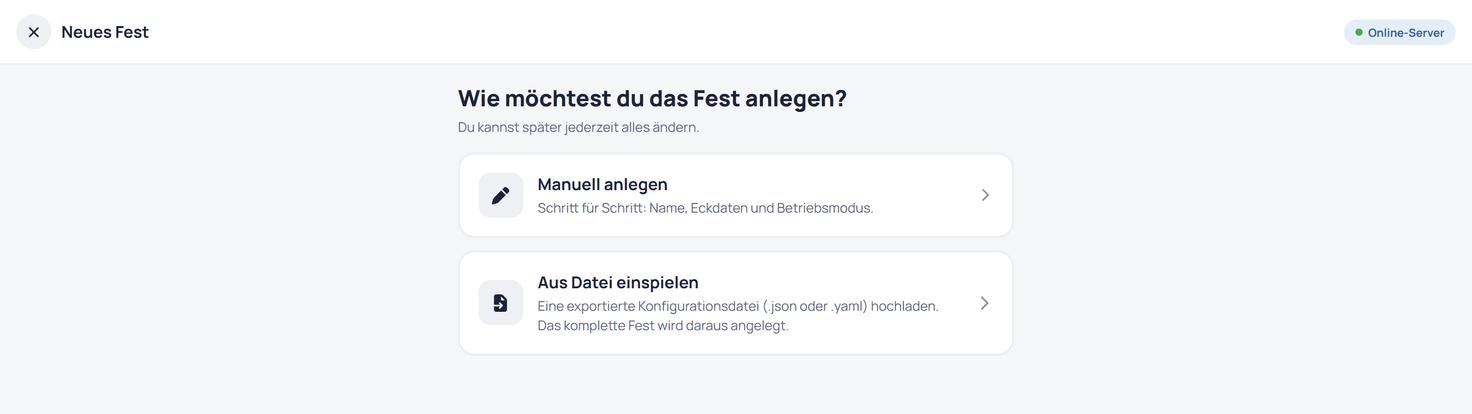Click the file import icon
The height and width of the screenshot is (414, 1472).
501,303
